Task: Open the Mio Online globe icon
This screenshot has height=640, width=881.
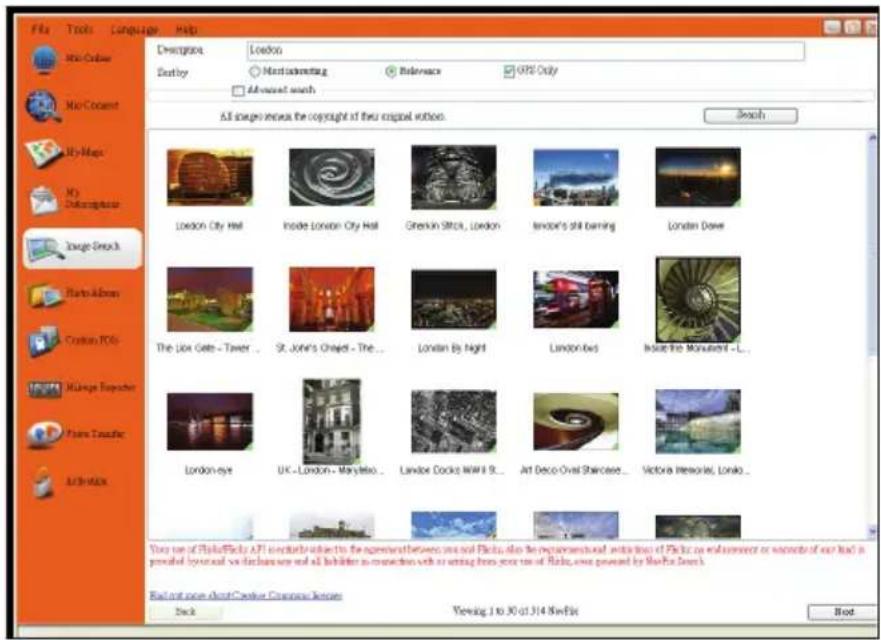Action: click(x=44, y=59)
